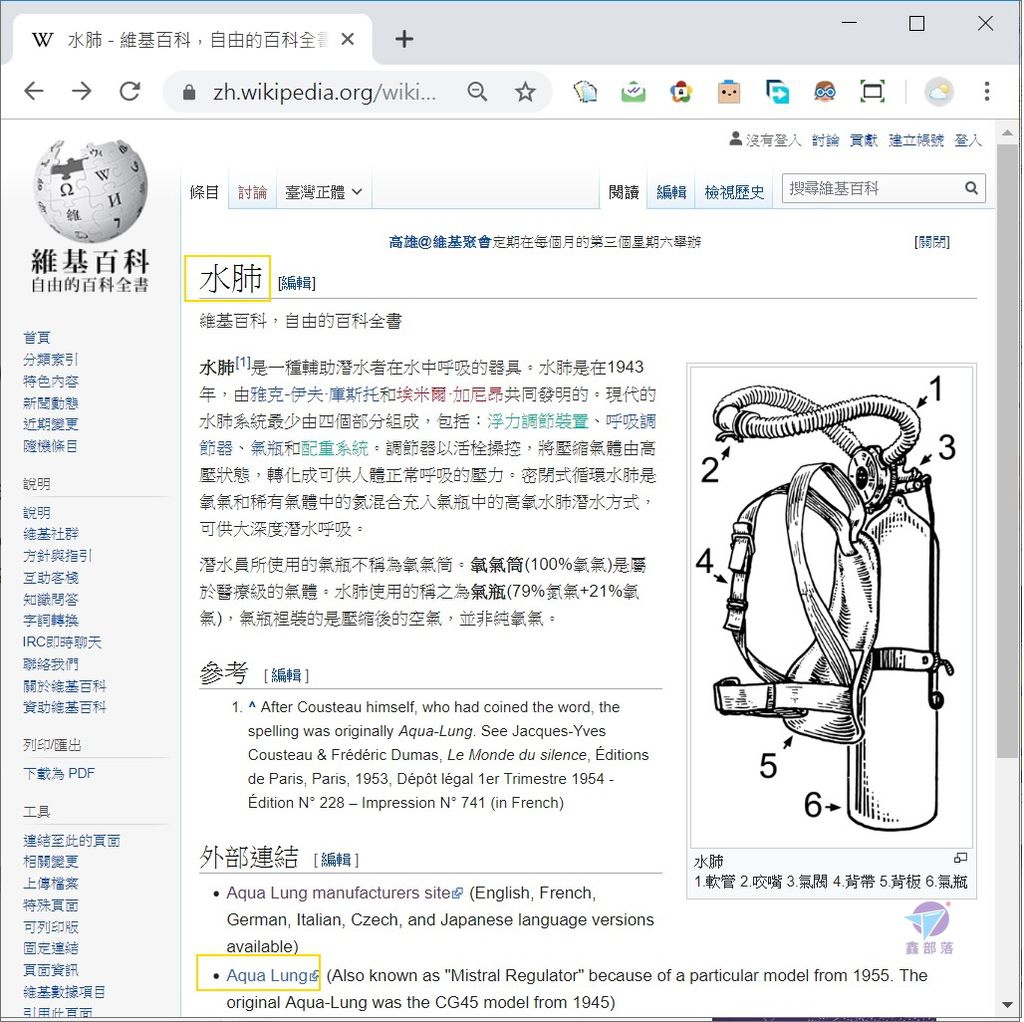This screenshot has height=1022, width=1024.
Task: Open the 埃米爾·加尼昂 red link
Action: pyautogui.click(x=450, y=394)
